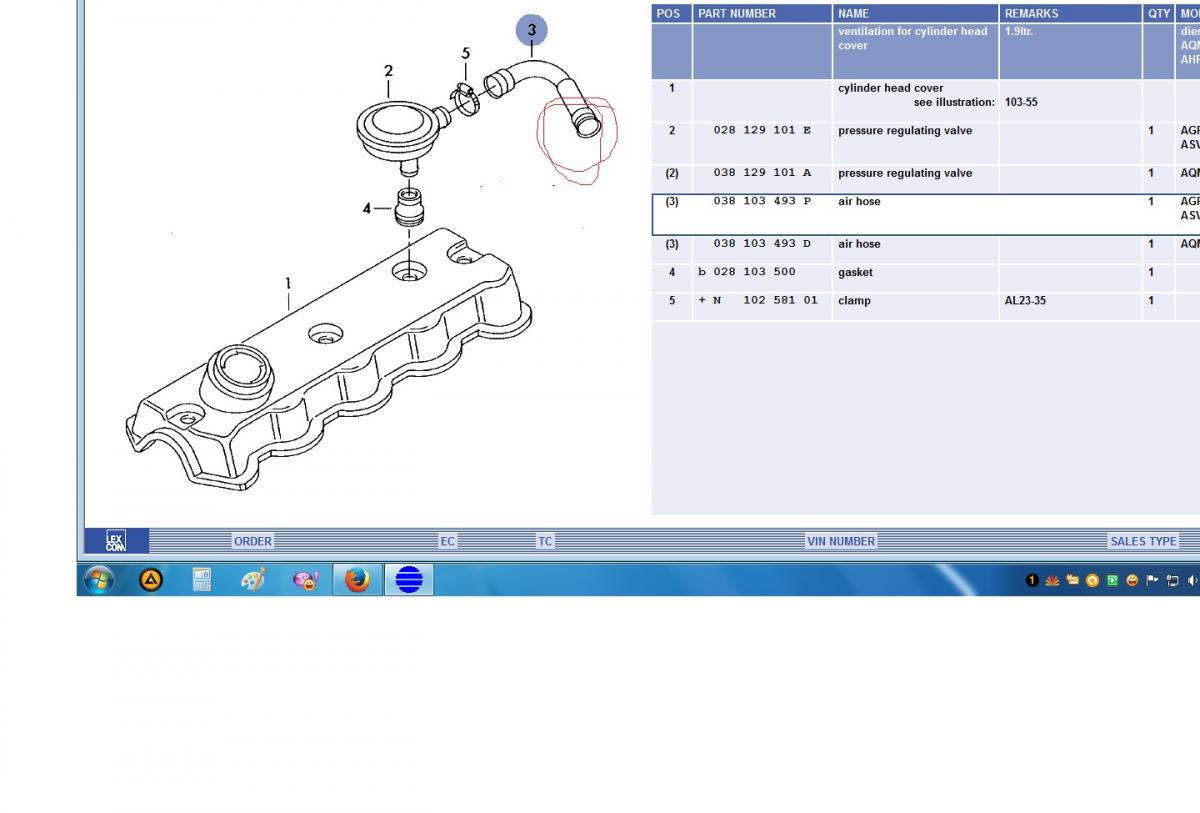Open Paint from the taskbar

click(253, 579)
